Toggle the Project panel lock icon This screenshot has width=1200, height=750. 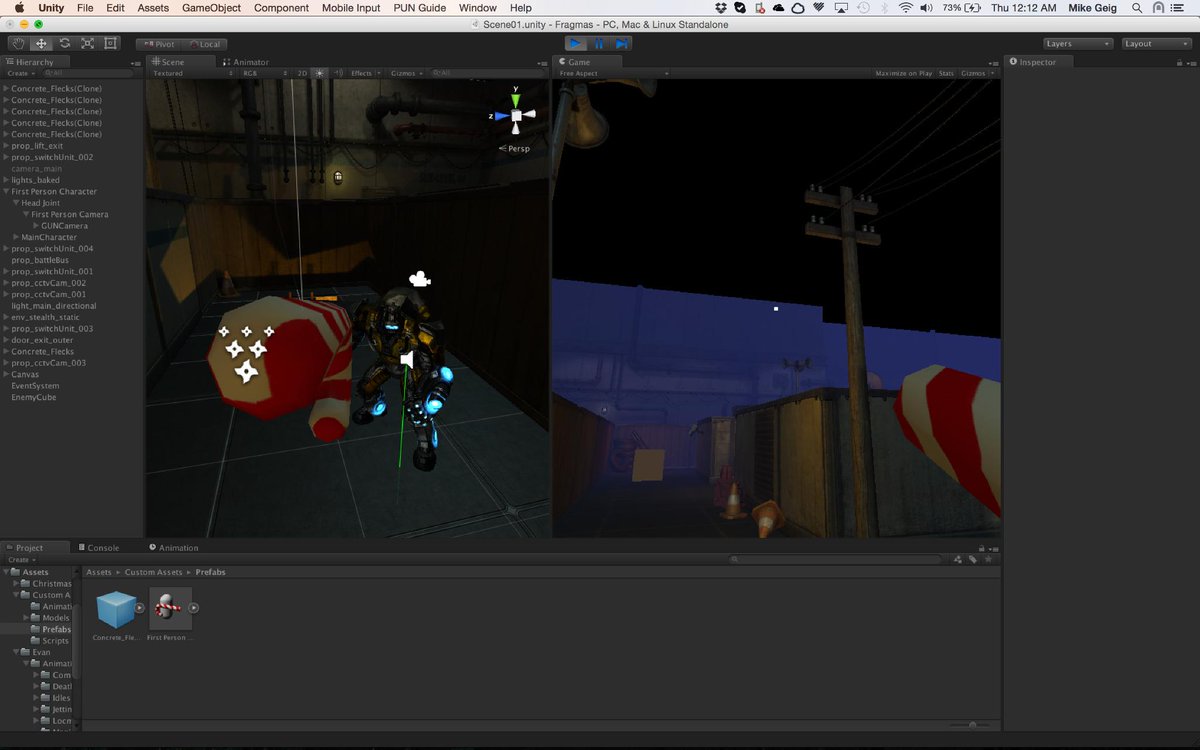[981, 548]
